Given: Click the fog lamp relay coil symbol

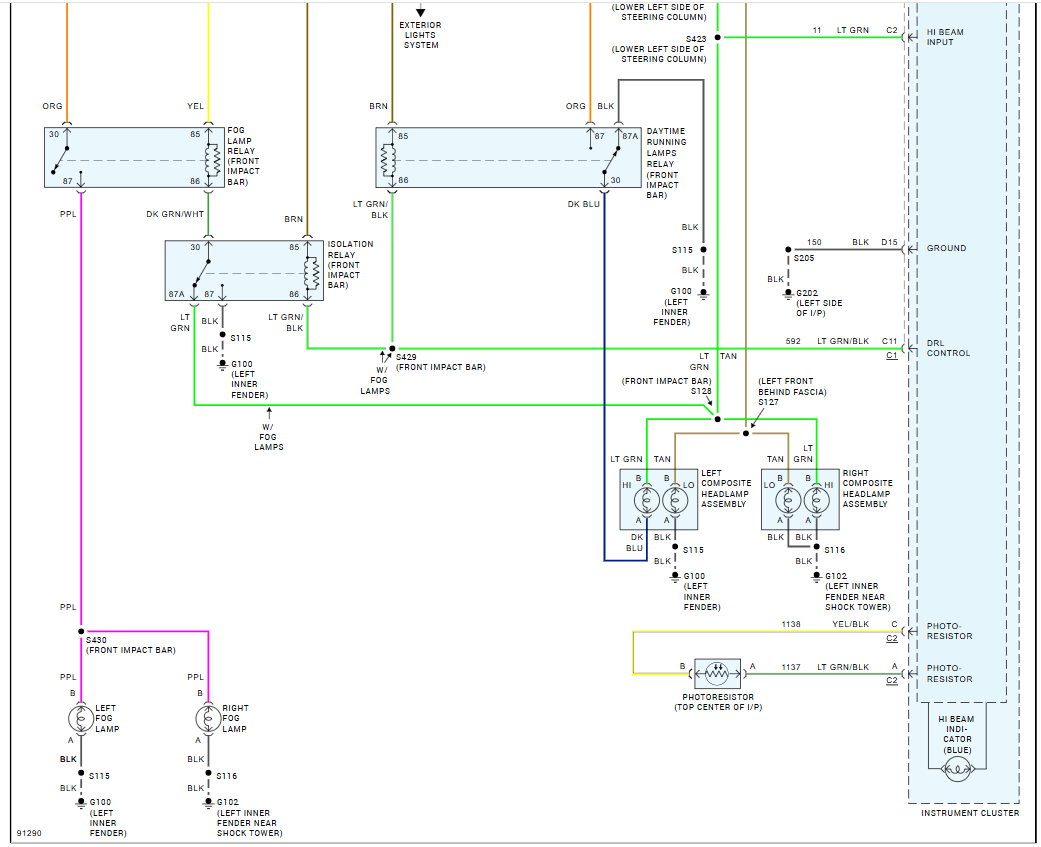Looking at the screenshot, I should (211, 158).
